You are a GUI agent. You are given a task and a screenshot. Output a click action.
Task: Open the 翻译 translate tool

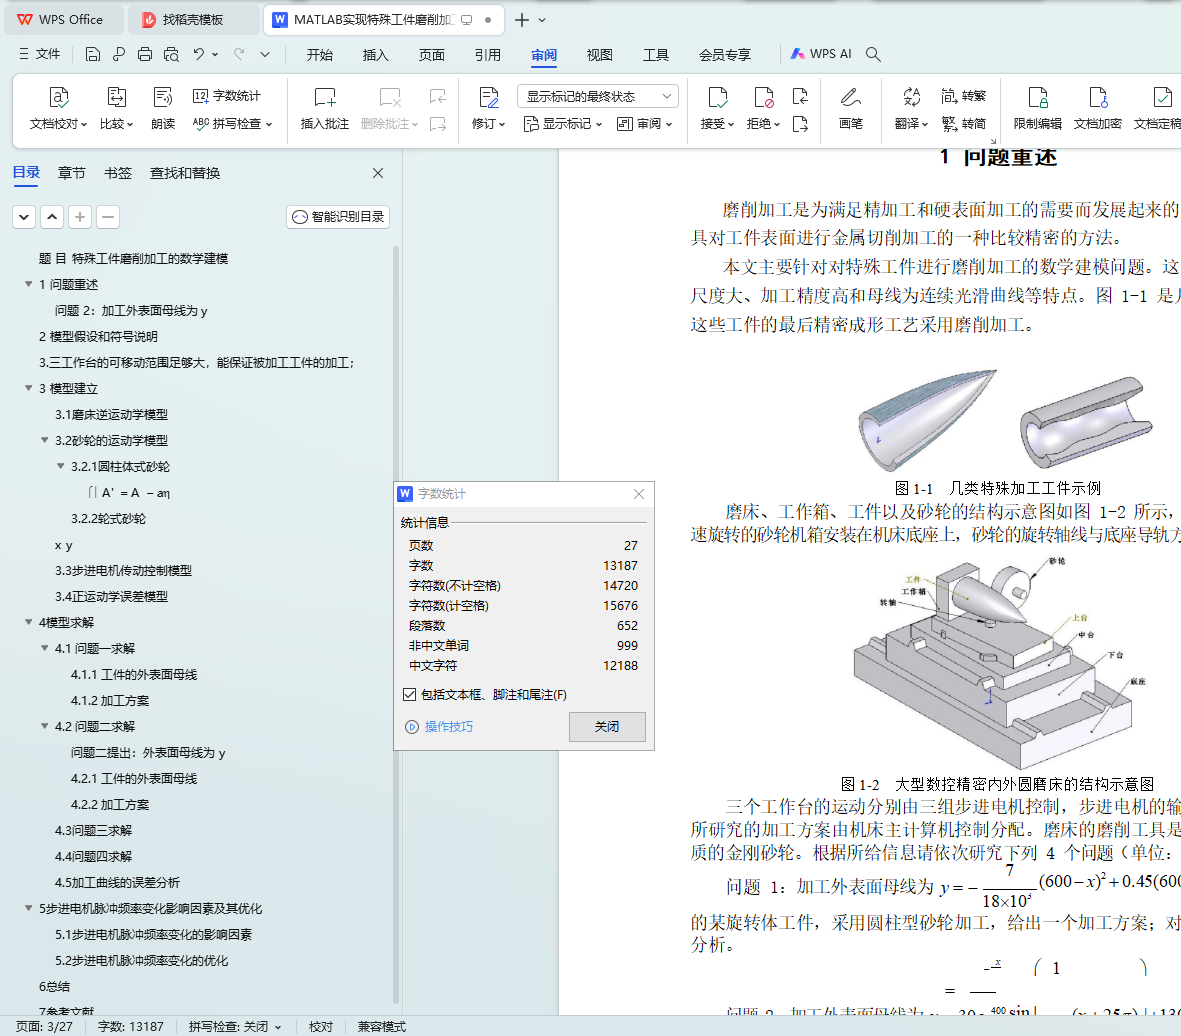[911, 108]
